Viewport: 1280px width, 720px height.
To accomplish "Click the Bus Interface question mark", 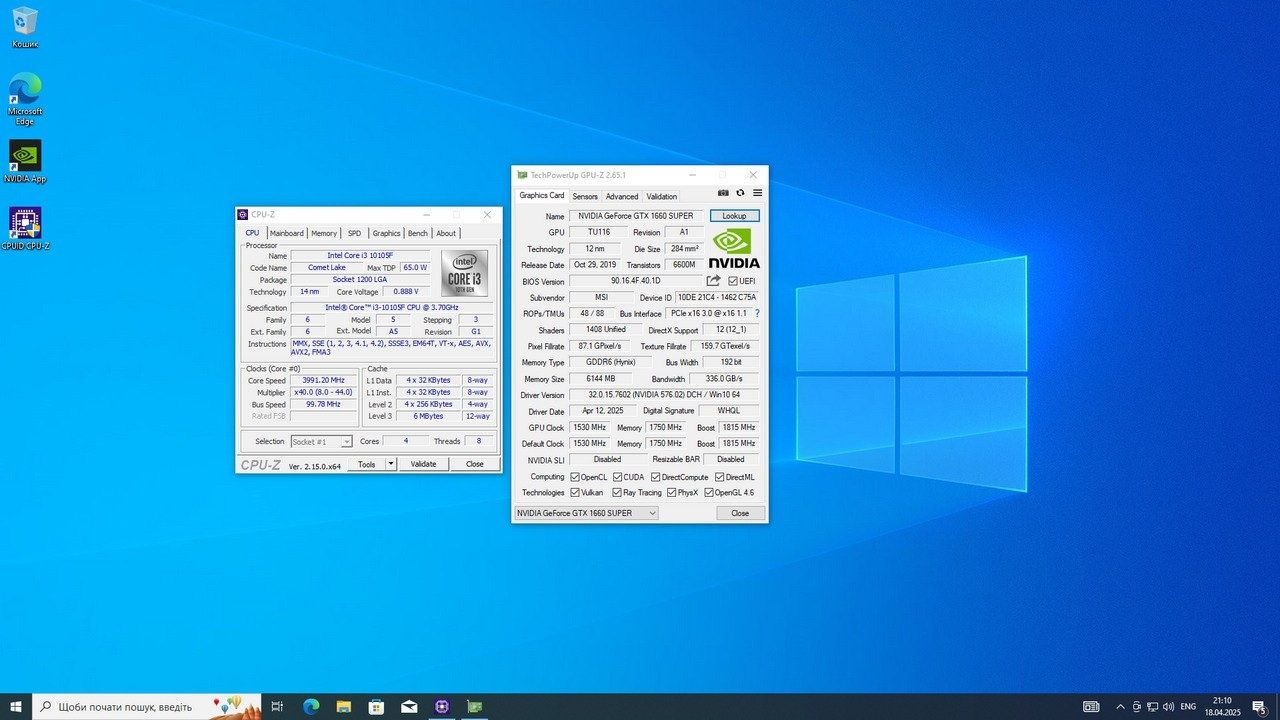I will tap(757, 313).
